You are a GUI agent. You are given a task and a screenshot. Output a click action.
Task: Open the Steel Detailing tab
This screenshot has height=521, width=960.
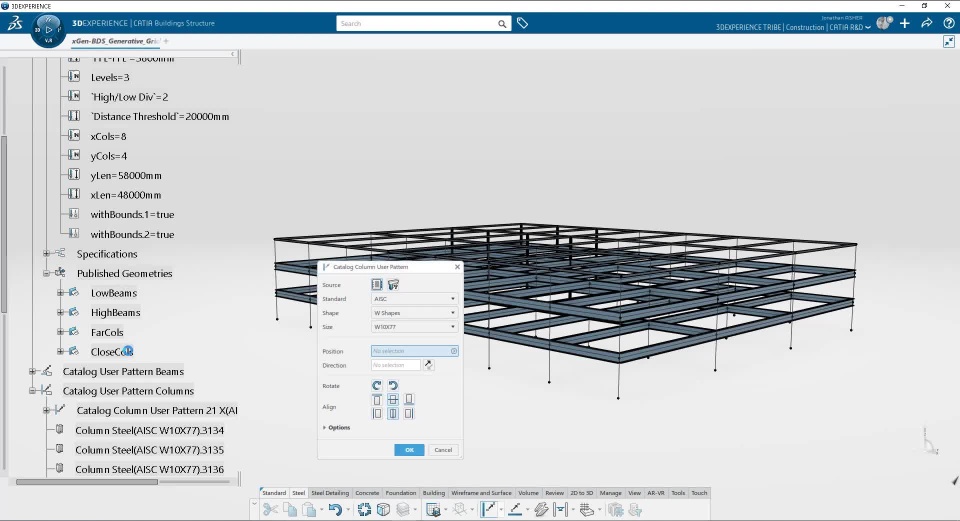[x=330, y=493]
